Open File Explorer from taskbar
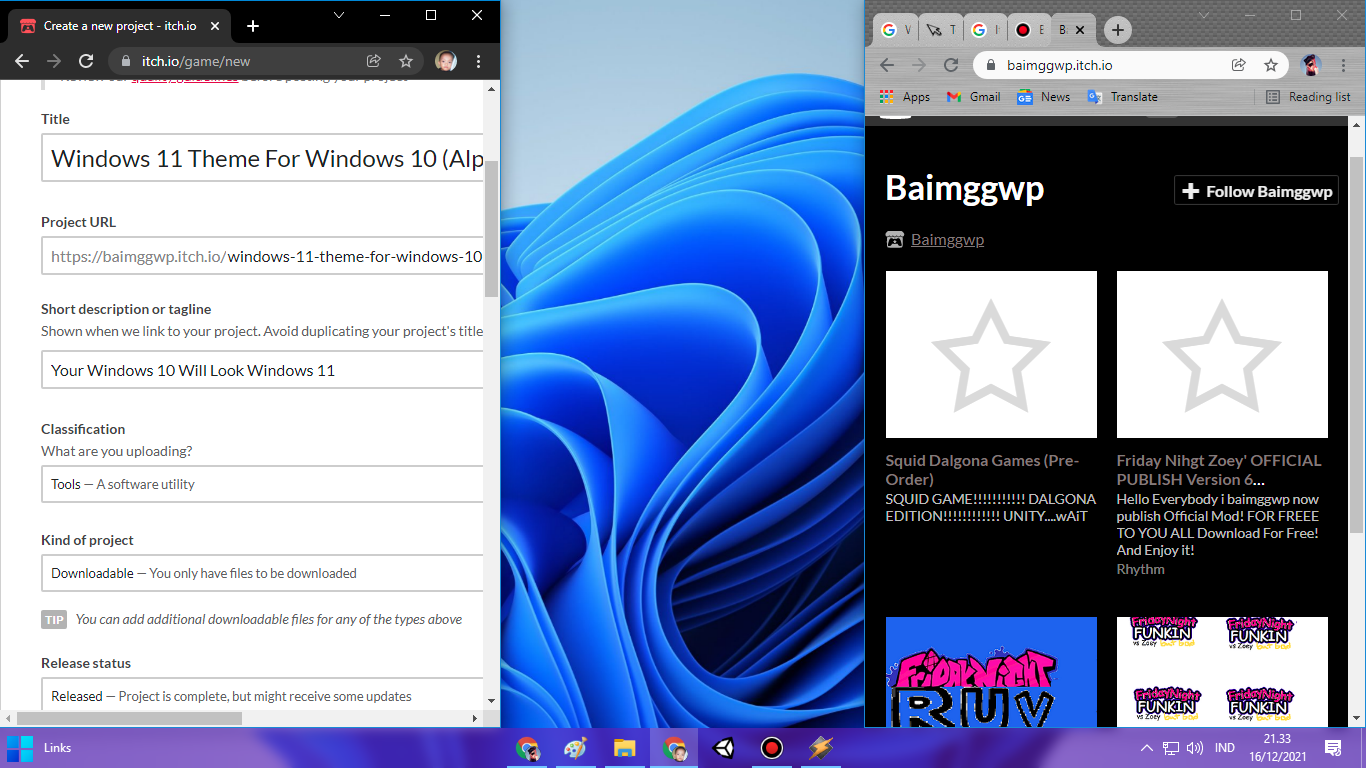 [x=625, y=748]
